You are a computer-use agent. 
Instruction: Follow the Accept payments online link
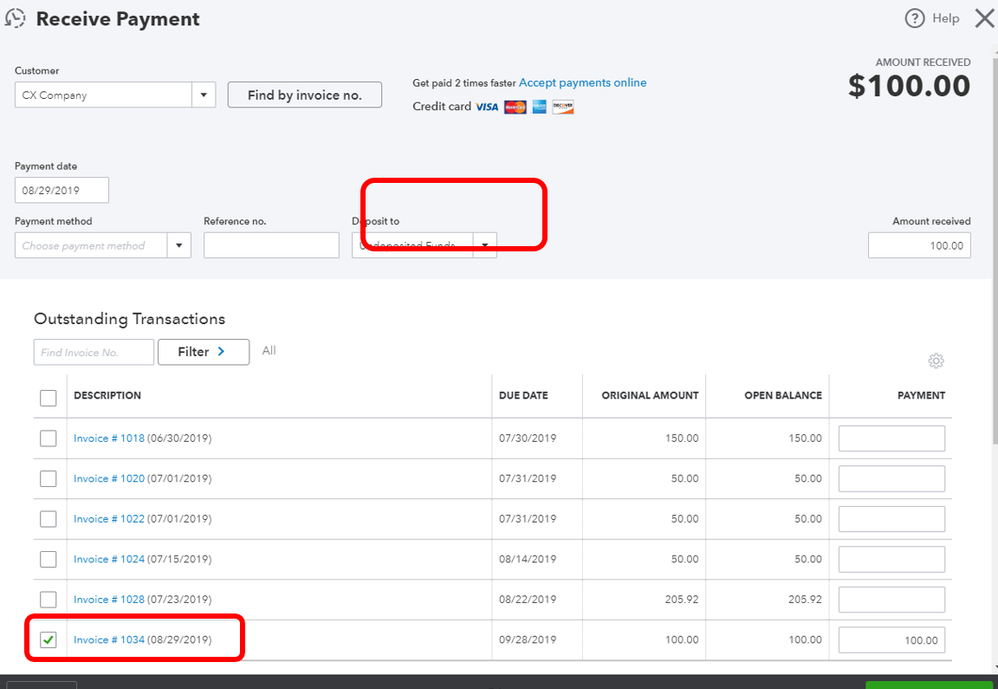click(x=582, y=83)
